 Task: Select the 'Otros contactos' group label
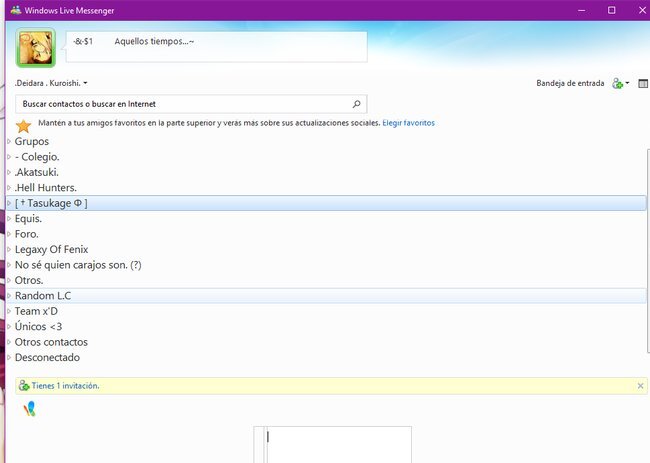[x=51, y=342]
